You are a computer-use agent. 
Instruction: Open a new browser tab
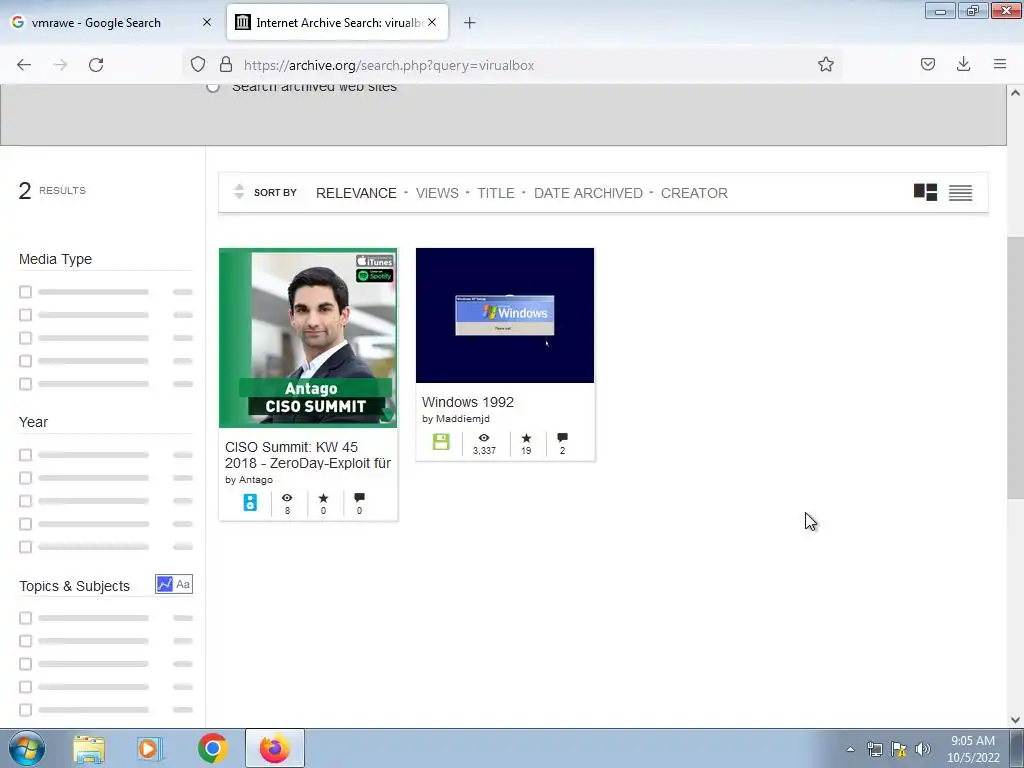click(x=470, y=23)
